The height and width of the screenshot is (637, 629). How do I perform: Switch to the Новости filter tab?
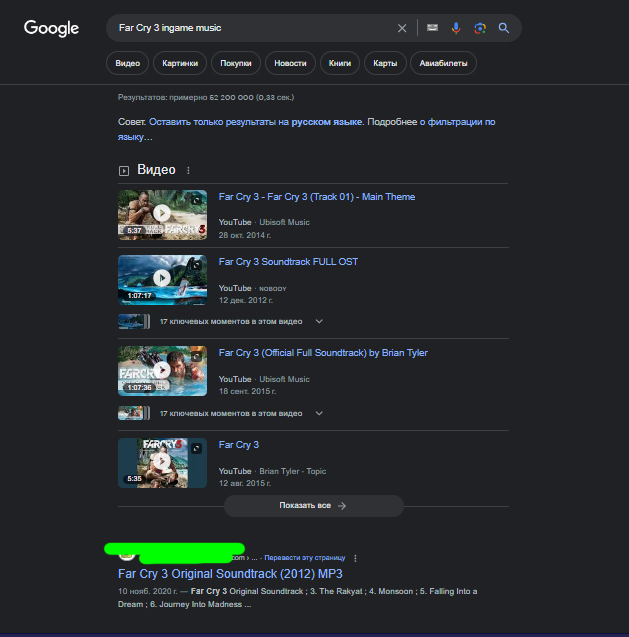(x=290, y=63)
